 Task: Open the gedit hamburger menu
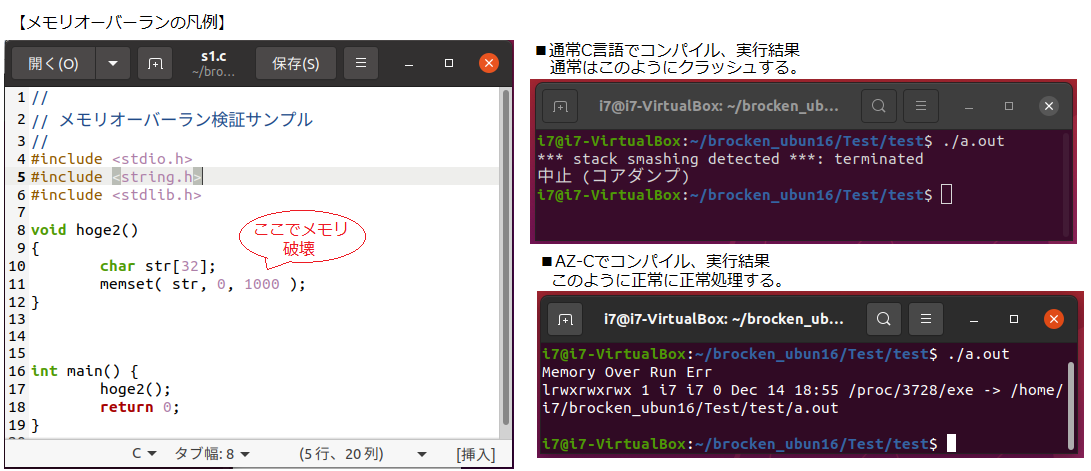click(x=360, y=64)
